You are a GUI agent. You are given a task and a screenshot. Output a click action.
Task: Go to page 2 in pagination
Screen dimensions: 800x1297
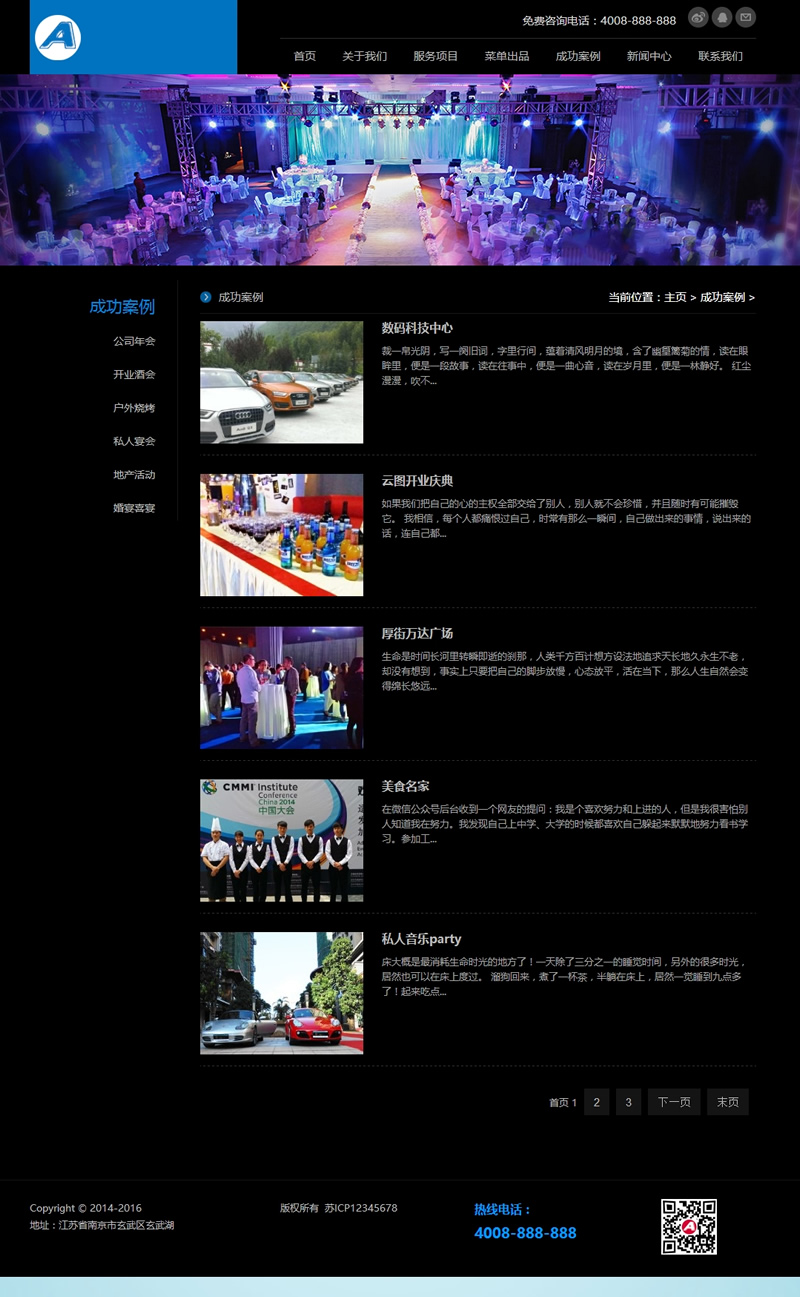[596, 1102]
